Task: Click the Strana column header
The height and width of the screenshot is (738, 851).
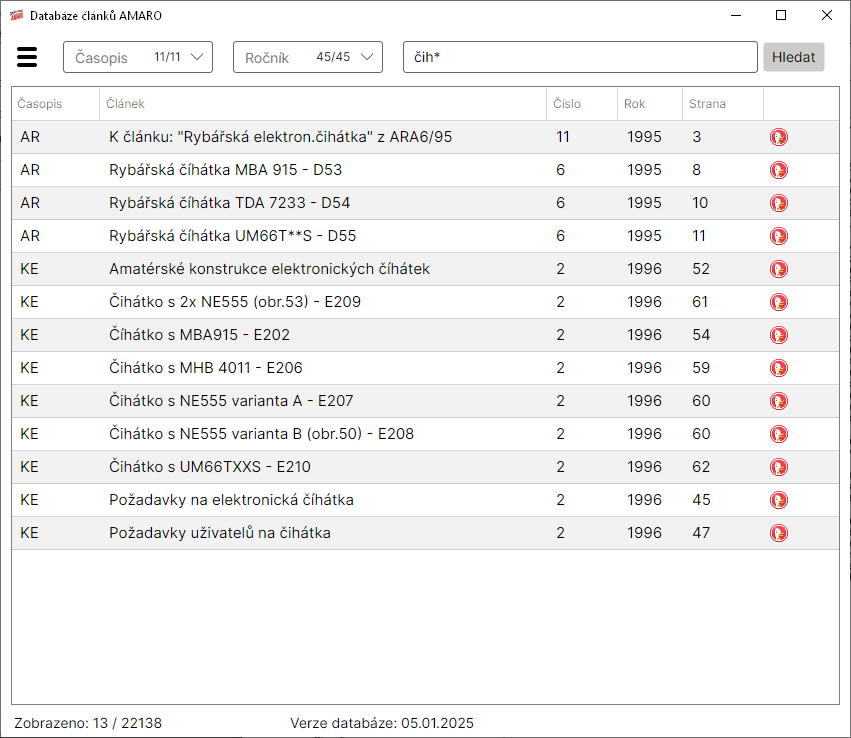Action: coord(722,104)
